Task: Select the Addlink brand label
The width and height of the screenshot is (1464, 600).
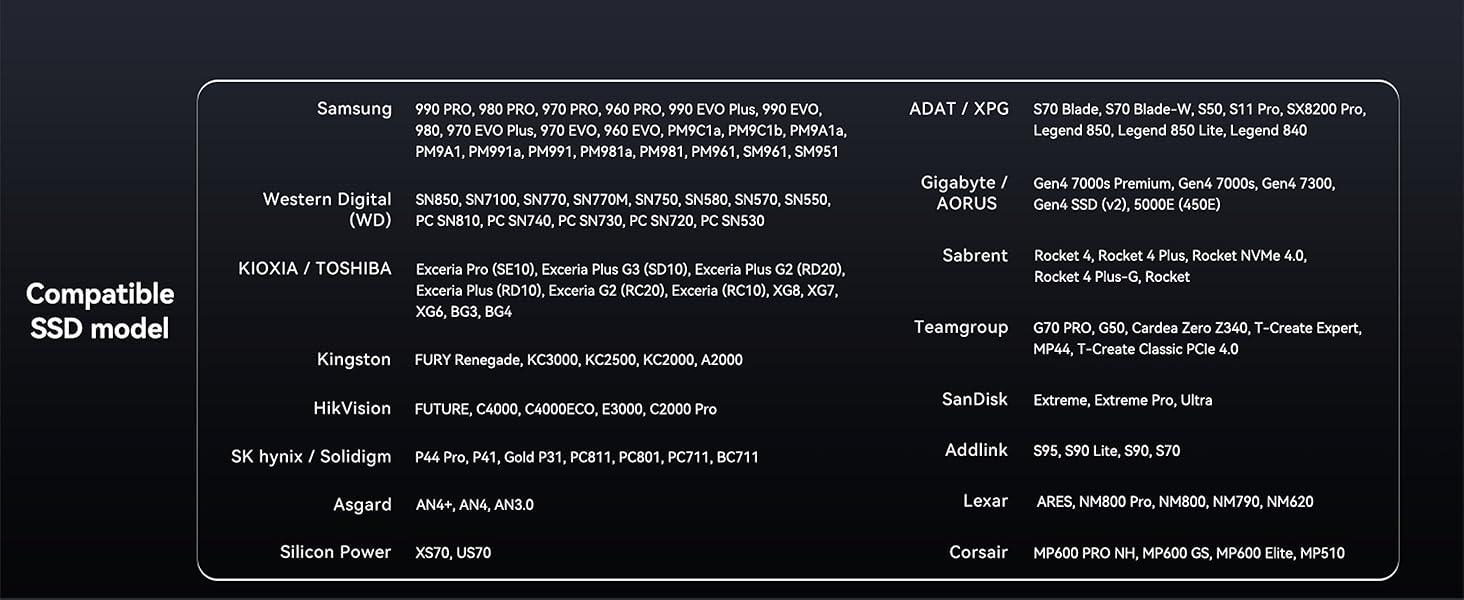Action: point(976,450)
